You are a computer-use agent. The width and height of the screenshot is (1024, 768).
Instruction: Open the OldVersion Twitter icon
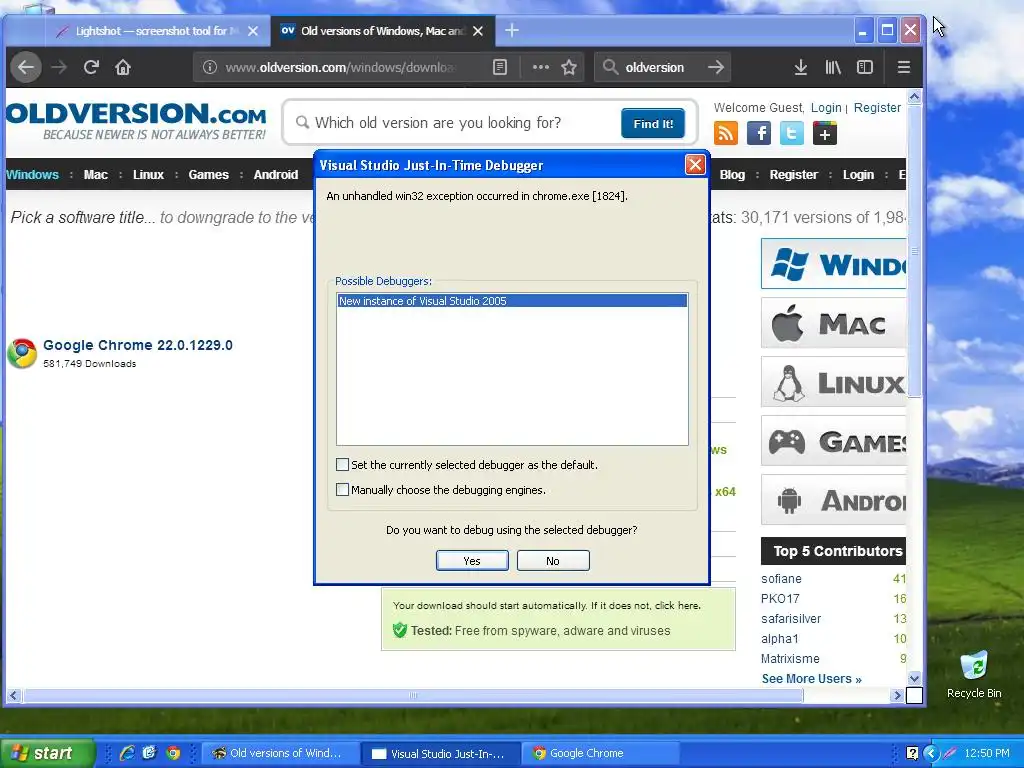(x=792, y=133)
